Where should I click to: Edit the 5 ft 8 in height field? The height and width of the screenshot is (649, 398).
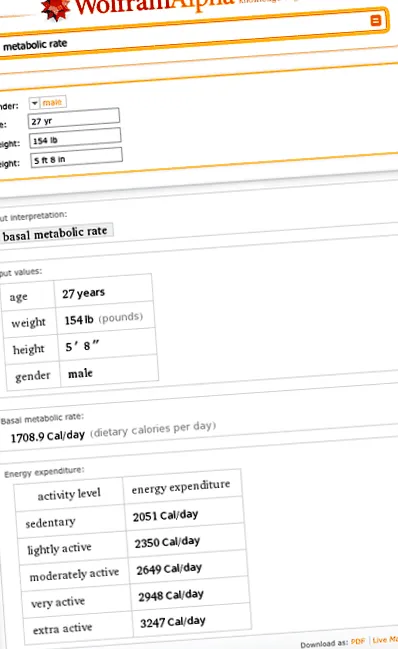point(77,158)
